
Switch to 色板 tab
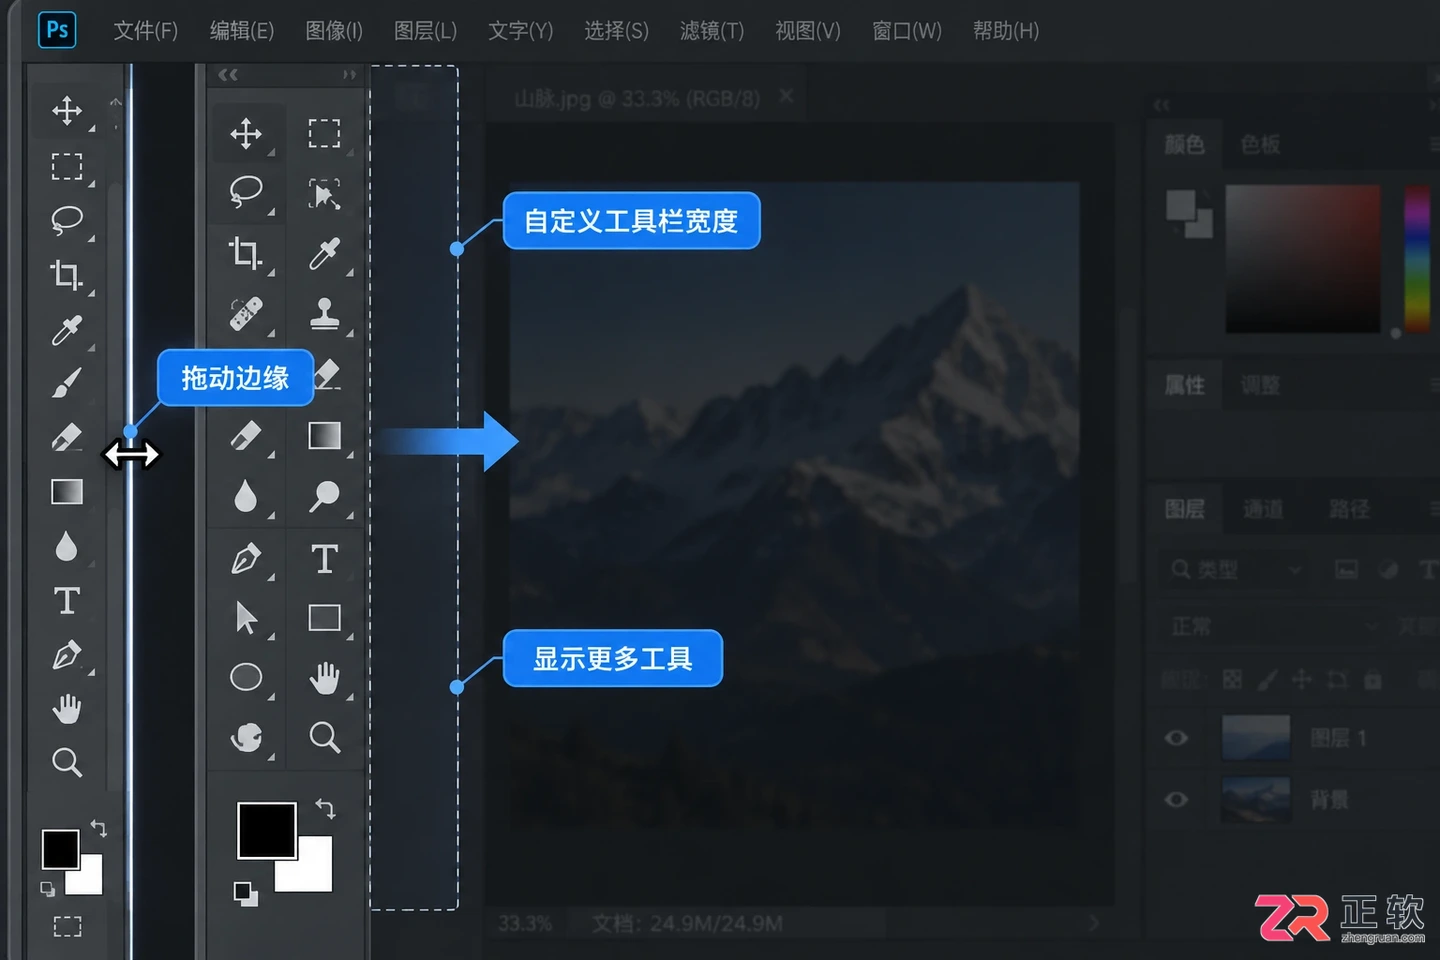(1260, 144)
